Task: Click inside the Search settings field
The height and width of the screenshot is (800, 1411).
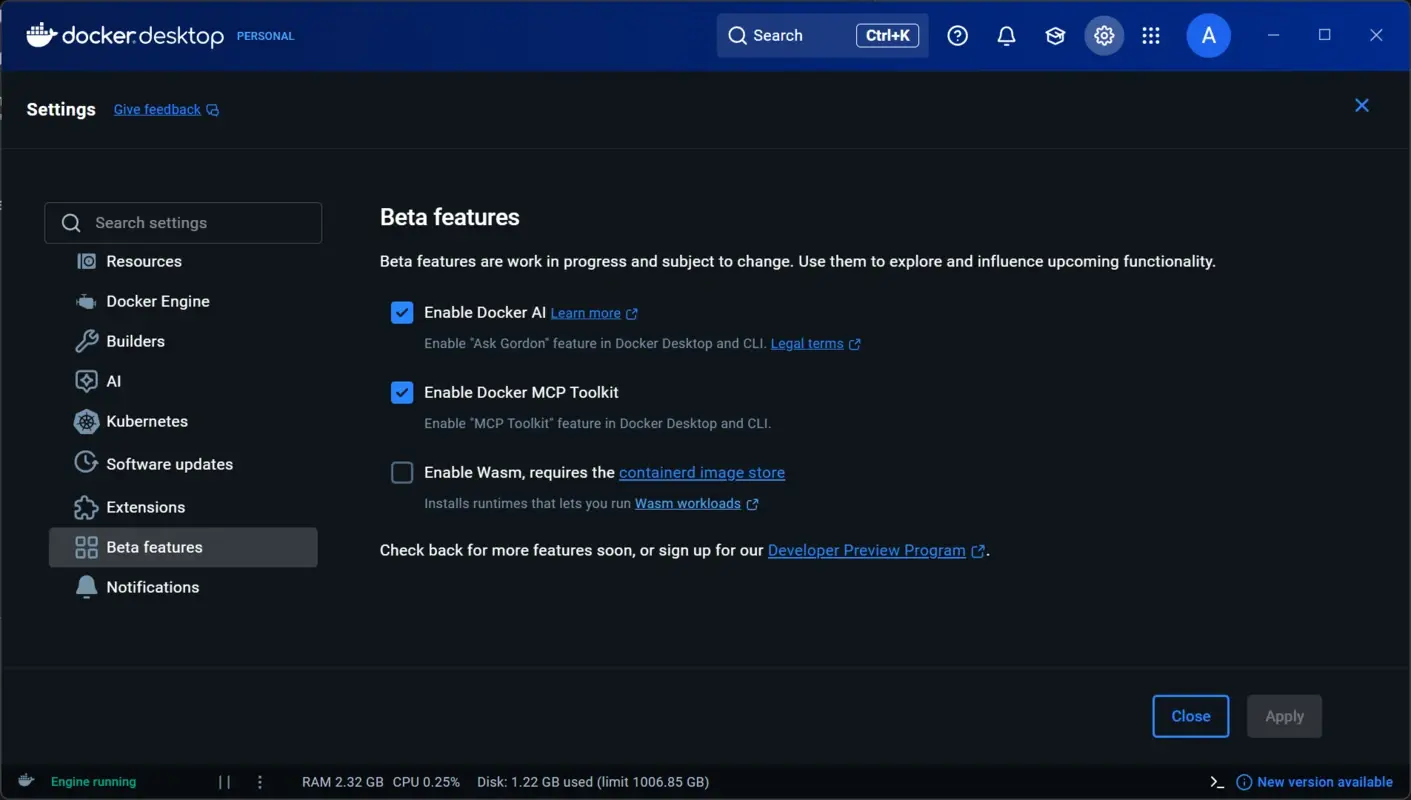Action: click(182, 222)
